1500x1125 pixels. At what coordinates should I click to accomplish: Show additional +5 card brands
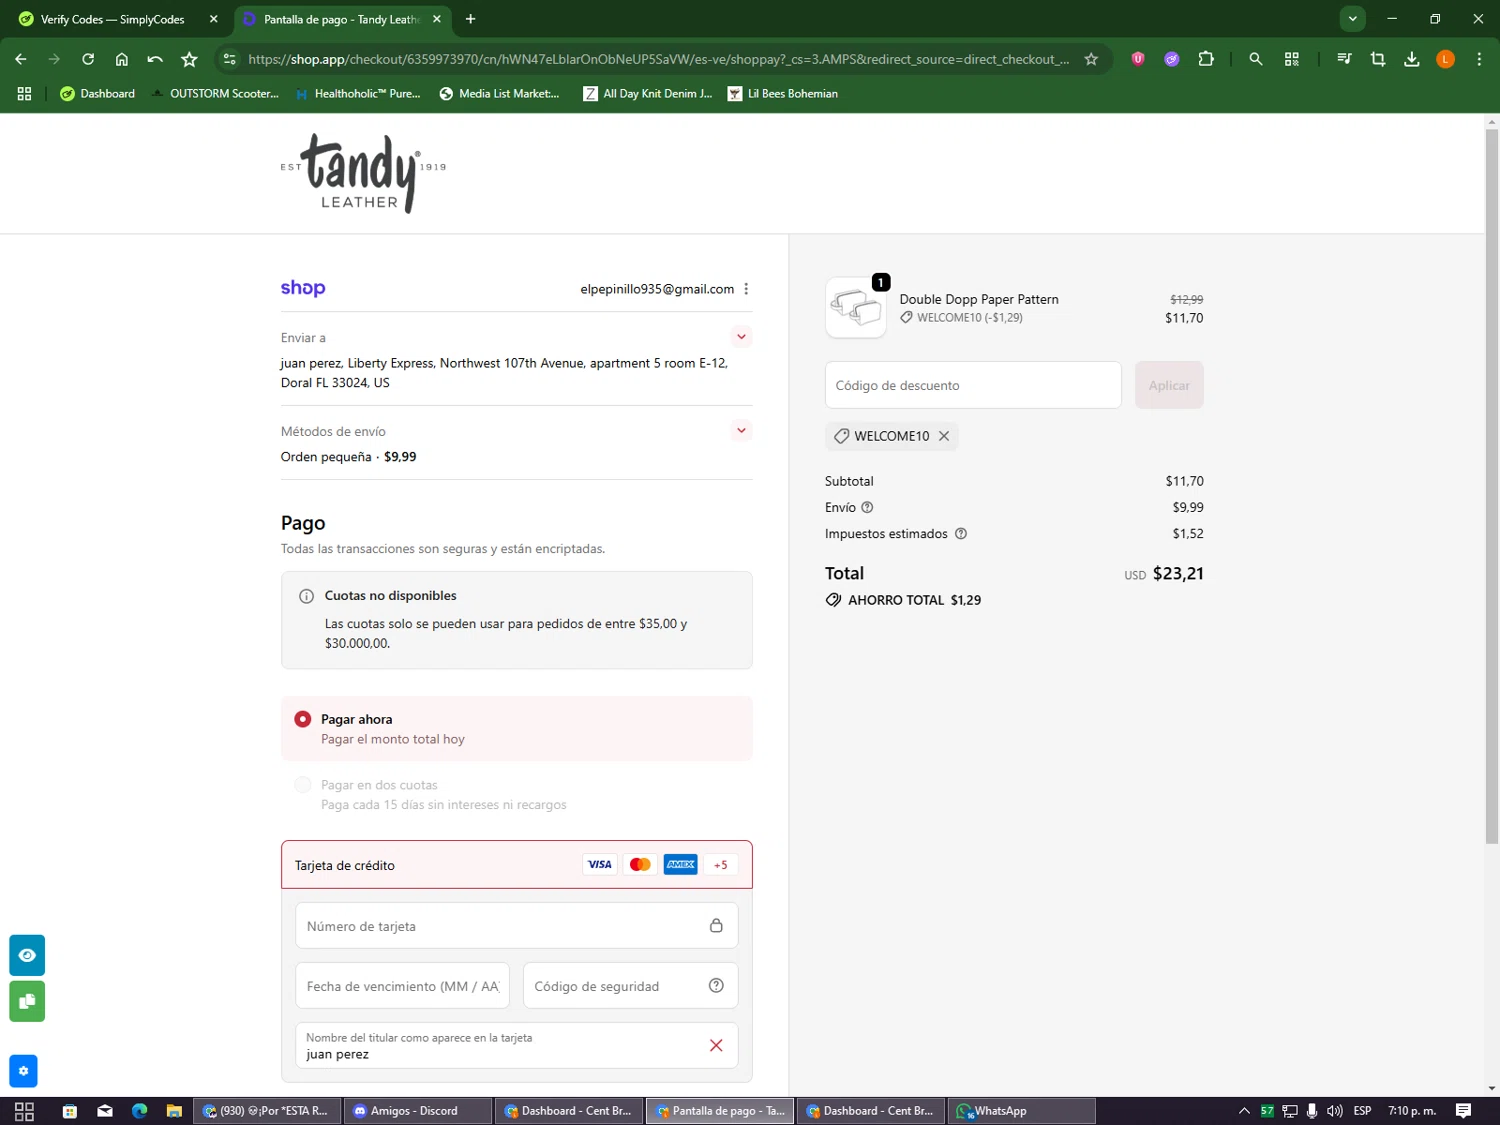click(x=720, y=865)
